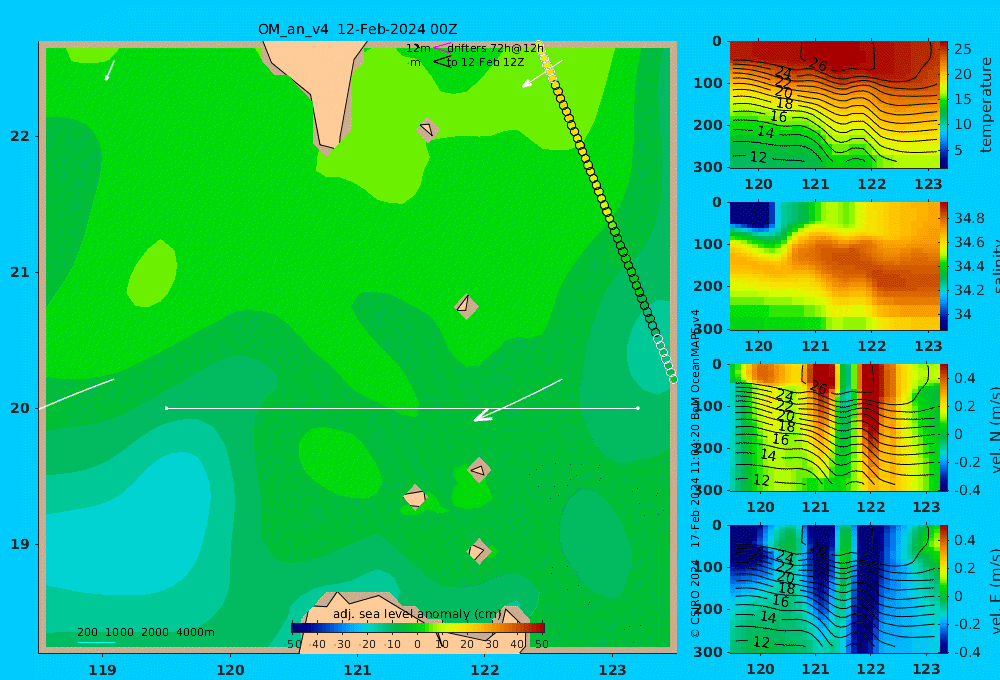Click the 'temperature' axis label
The width and height of the screenshot is (1000, 680).
[x=986, y=105]
